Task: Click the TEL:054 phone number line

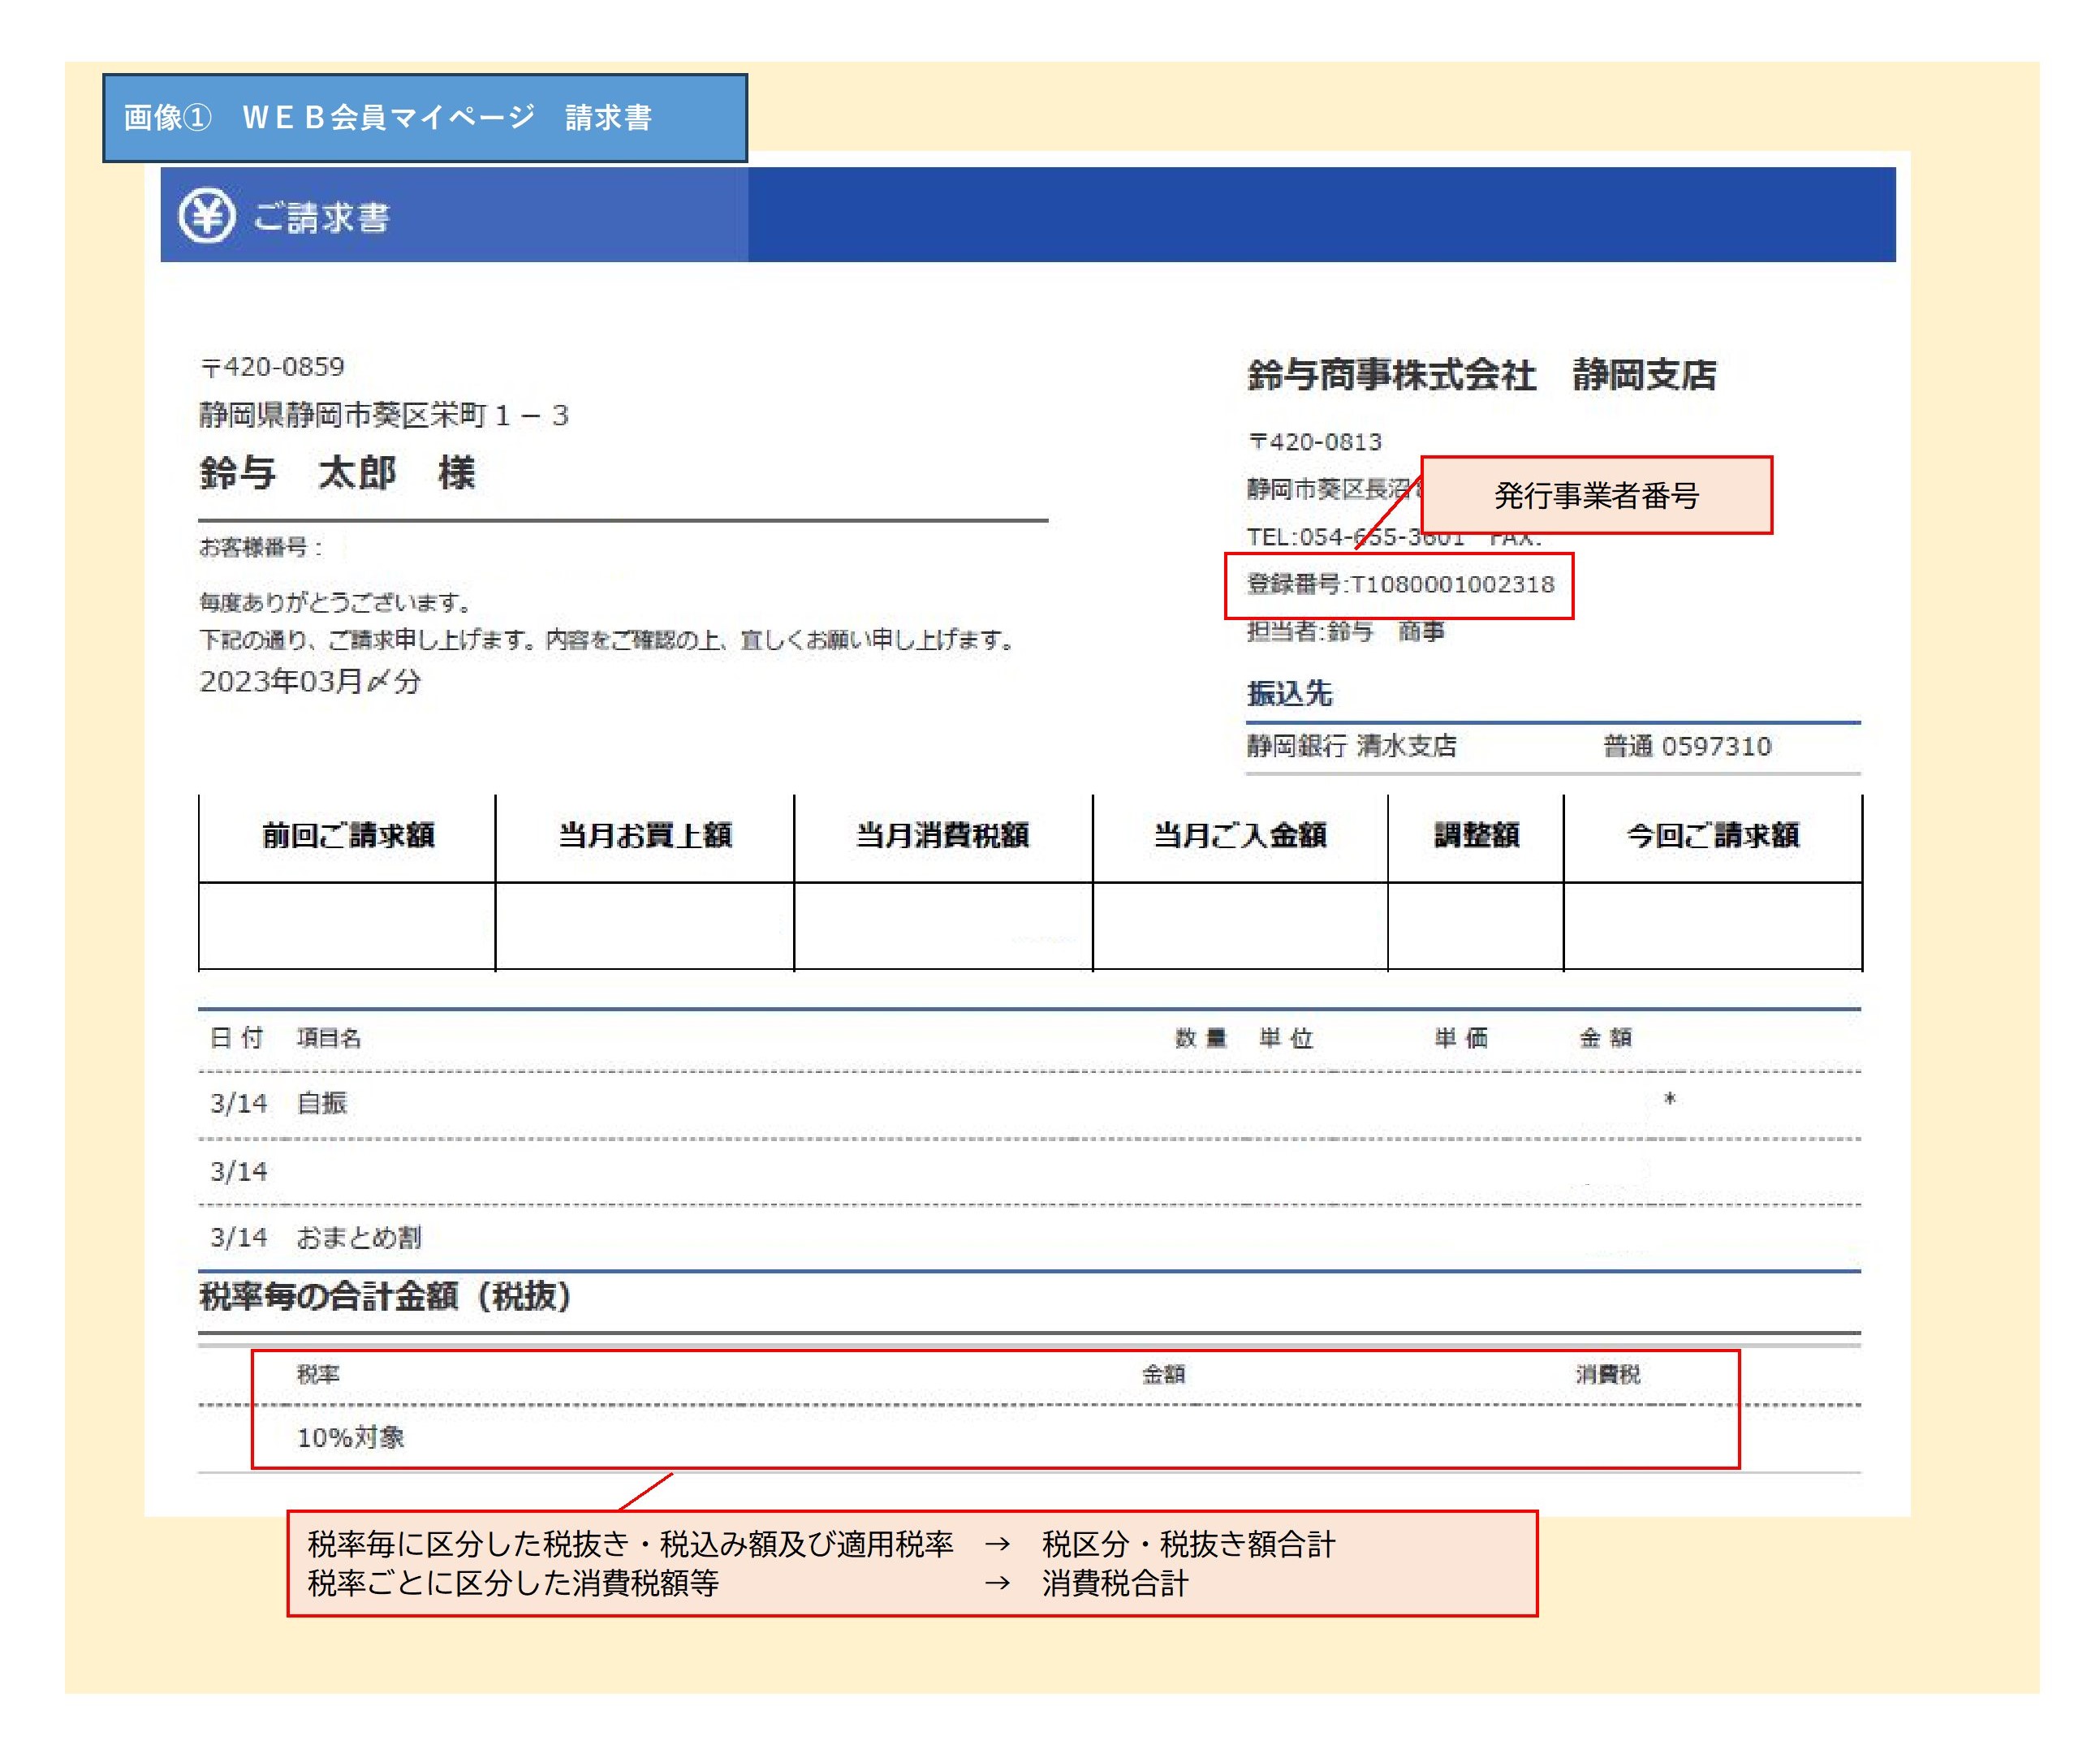Action: (x=1394, y=537)
